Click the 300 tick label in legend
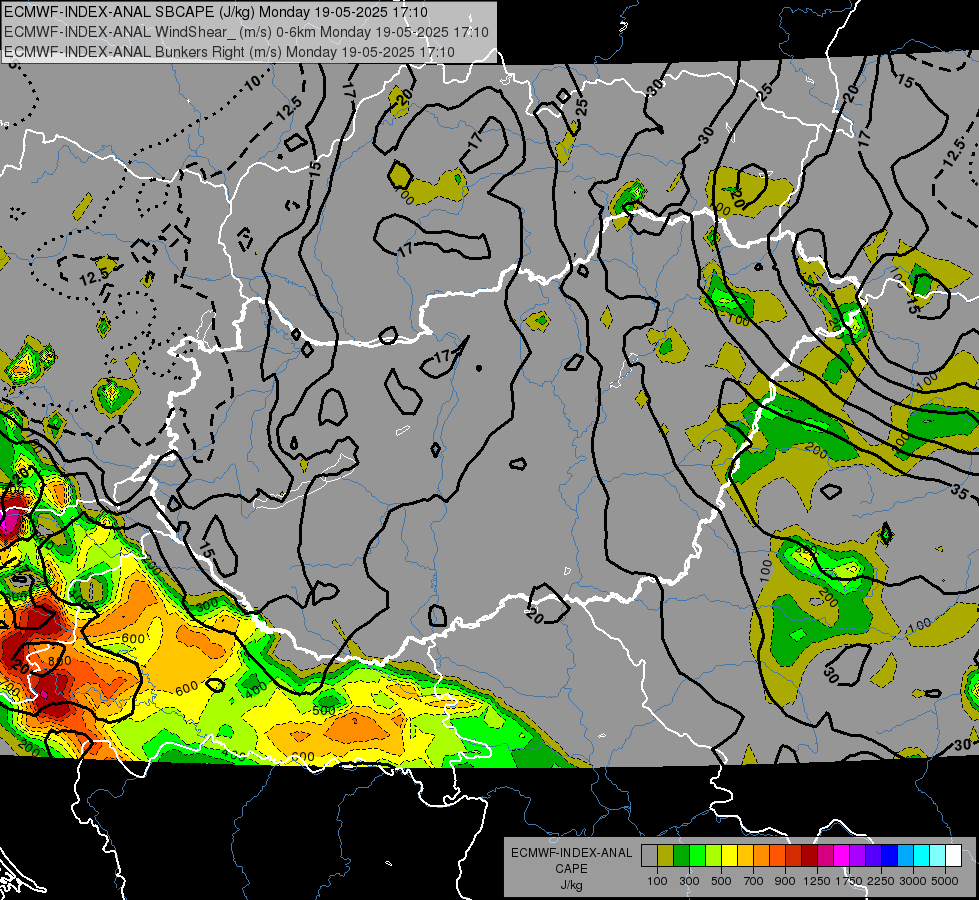The image size is (979, 900). 689,881
